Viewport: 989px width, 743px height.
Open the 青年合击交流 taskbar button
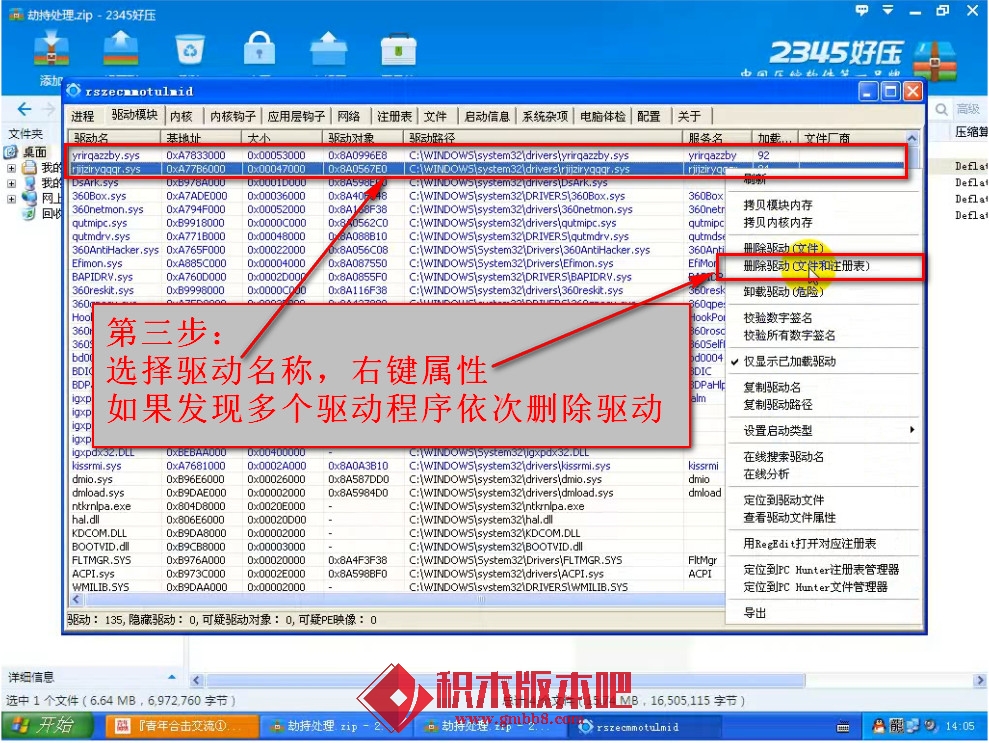pyautogui.click(x=182, y=727)
